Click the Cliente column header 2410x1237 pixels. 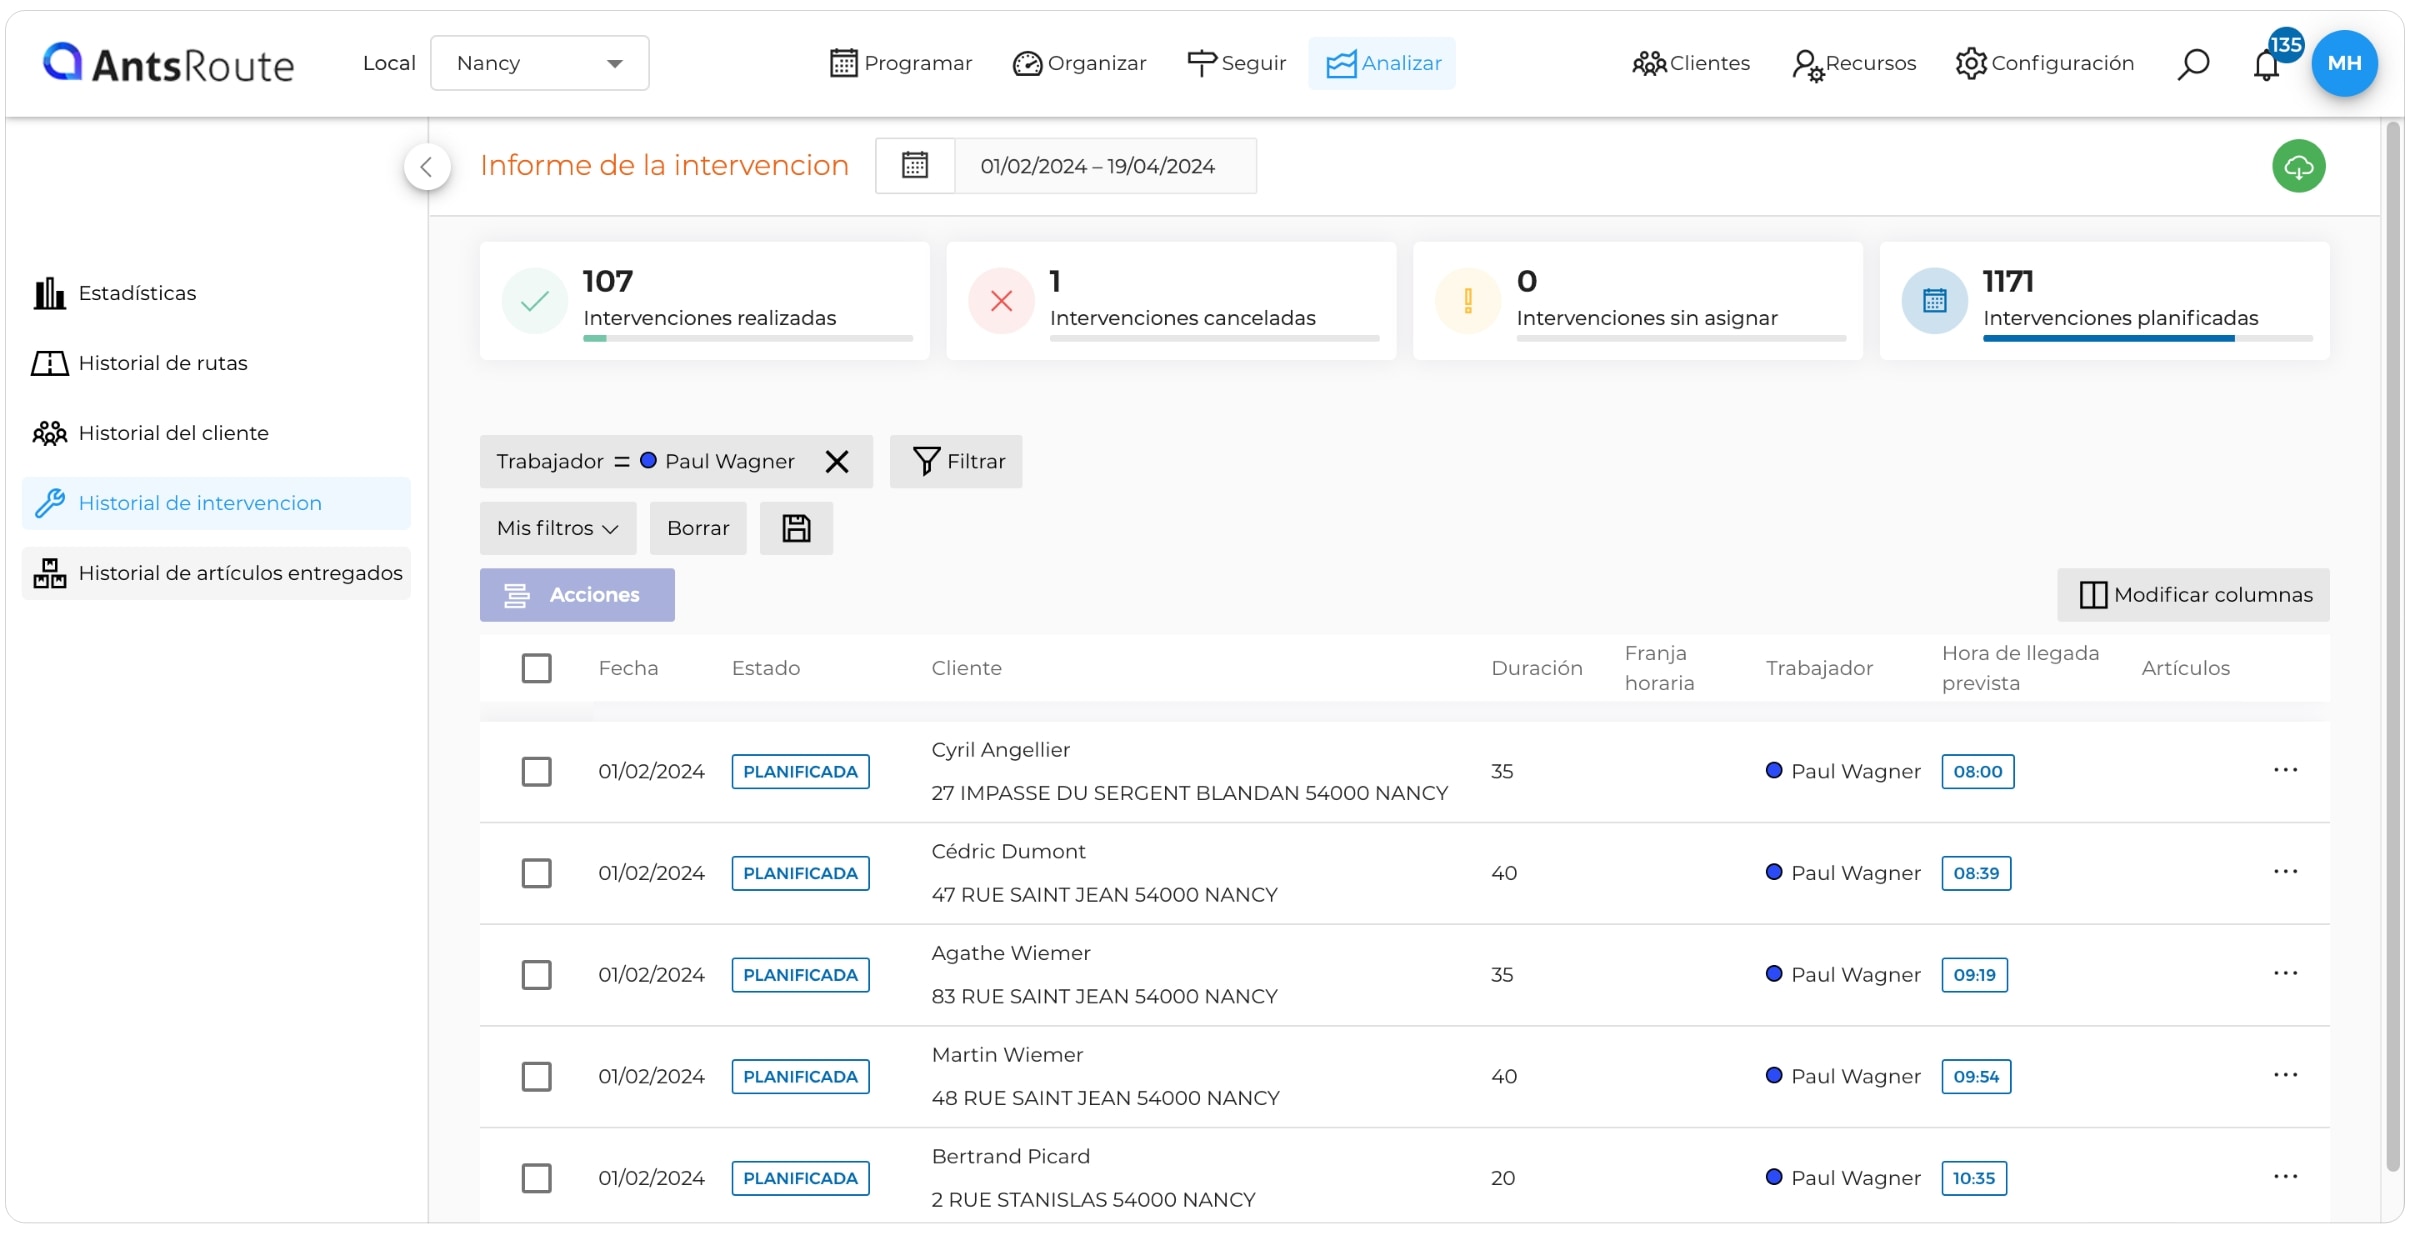pos(966,668)
